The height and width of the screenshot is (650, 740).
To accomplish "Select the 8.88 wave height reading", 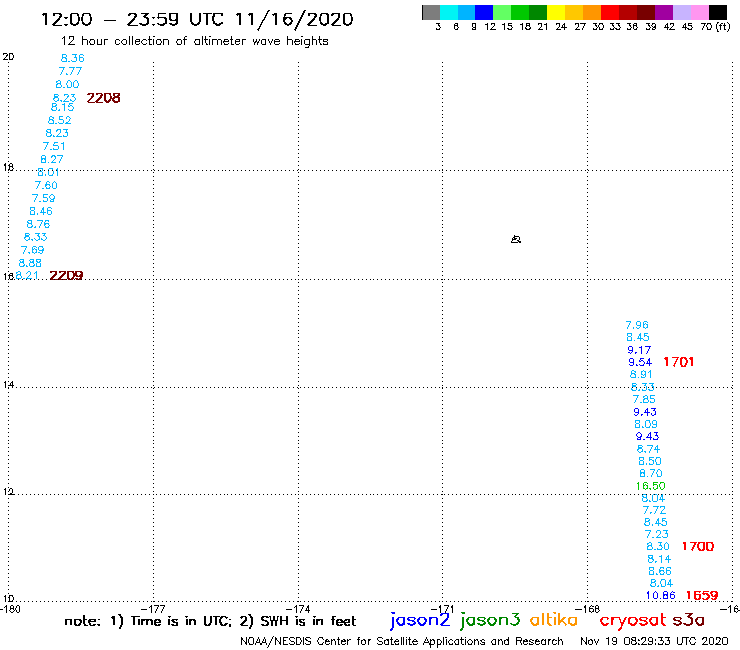I will [30, 263].
